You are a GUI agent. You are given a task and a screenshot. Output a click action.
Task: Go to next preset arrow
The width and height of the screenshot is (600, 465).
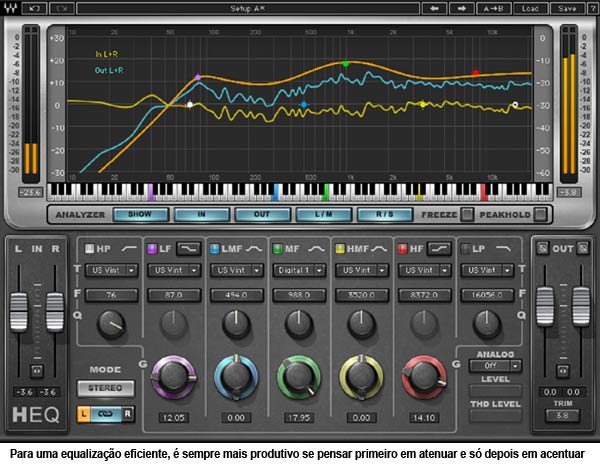tap(462, 8)
